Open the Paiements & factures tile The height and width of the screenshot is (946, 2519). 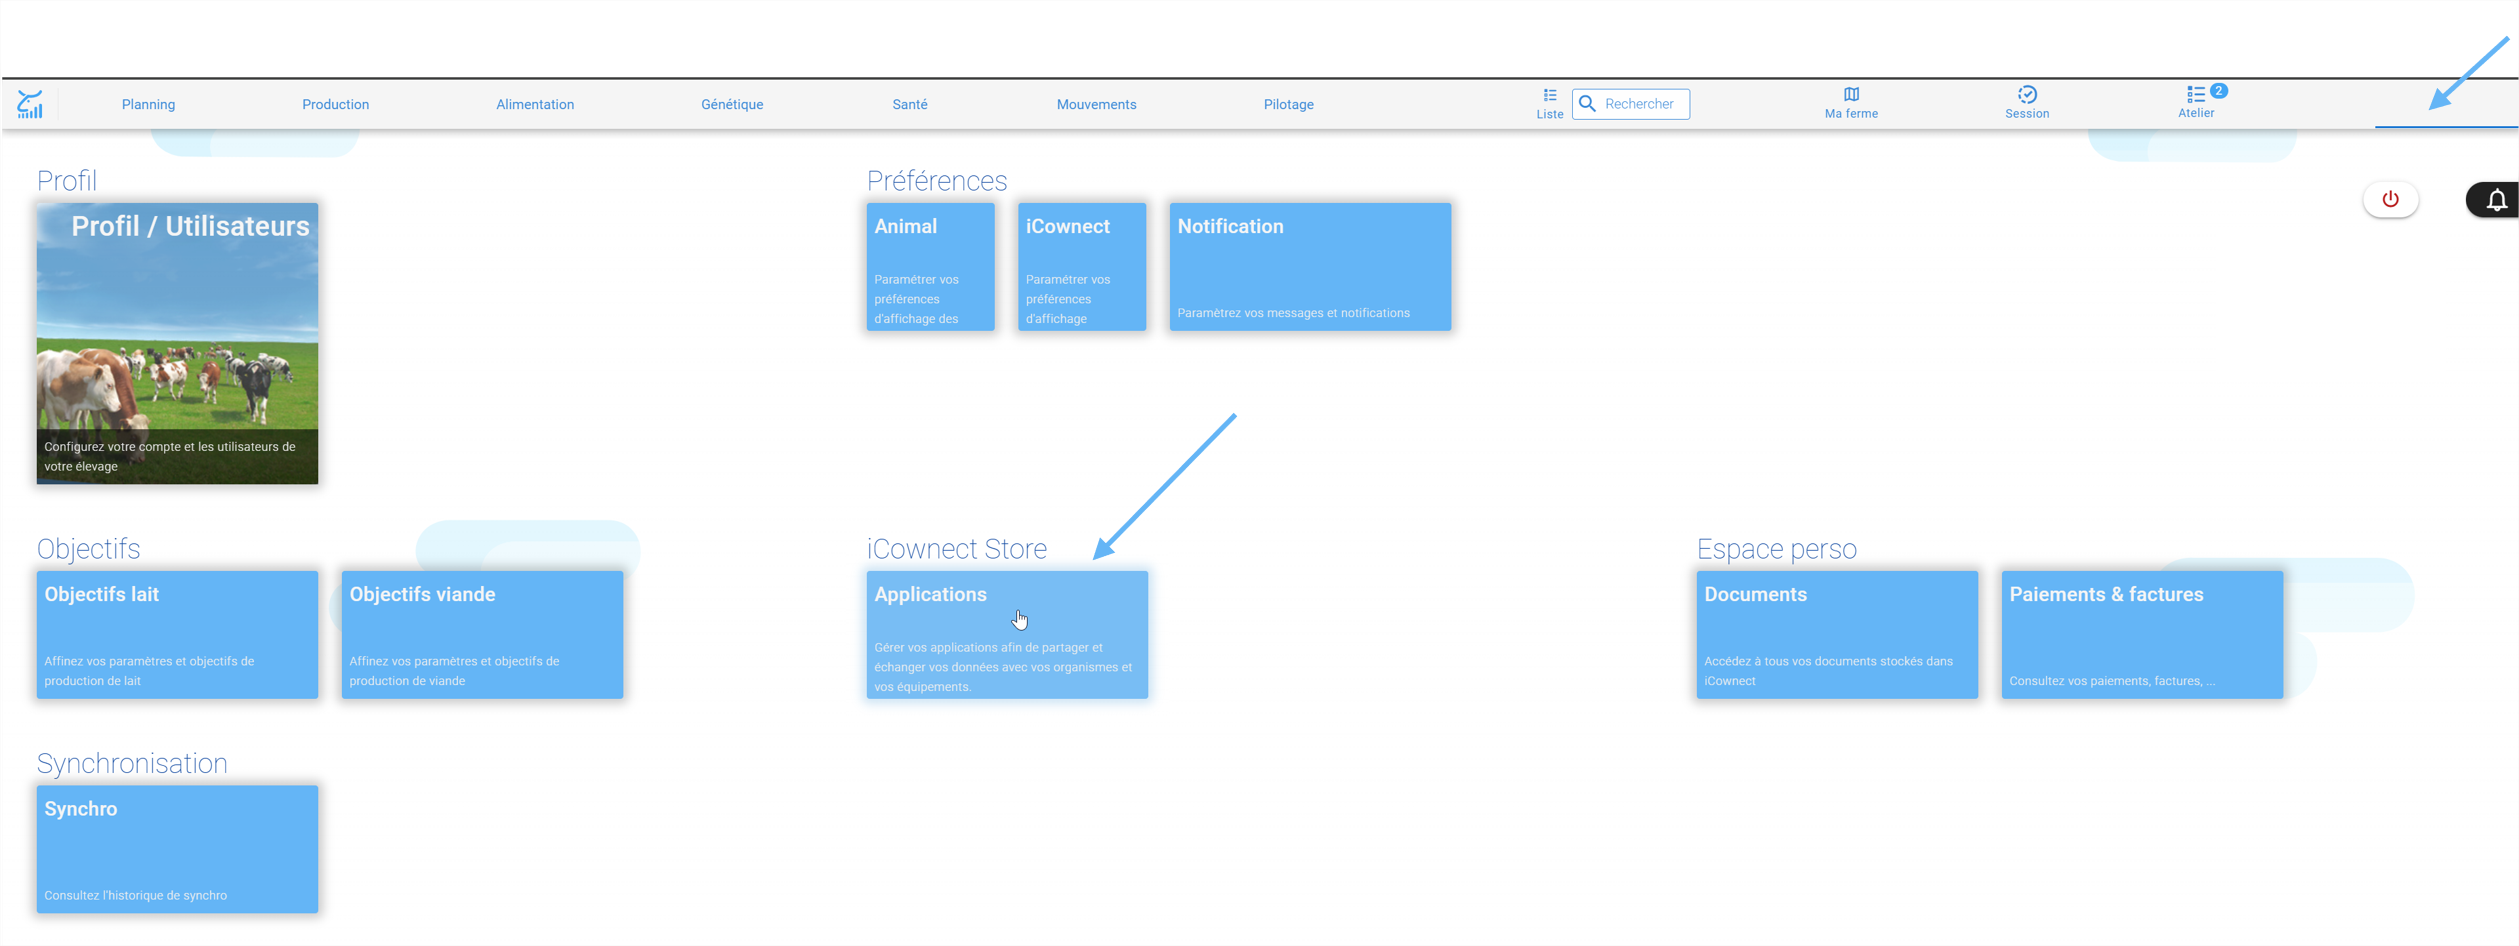click(x=2142, y=634)
